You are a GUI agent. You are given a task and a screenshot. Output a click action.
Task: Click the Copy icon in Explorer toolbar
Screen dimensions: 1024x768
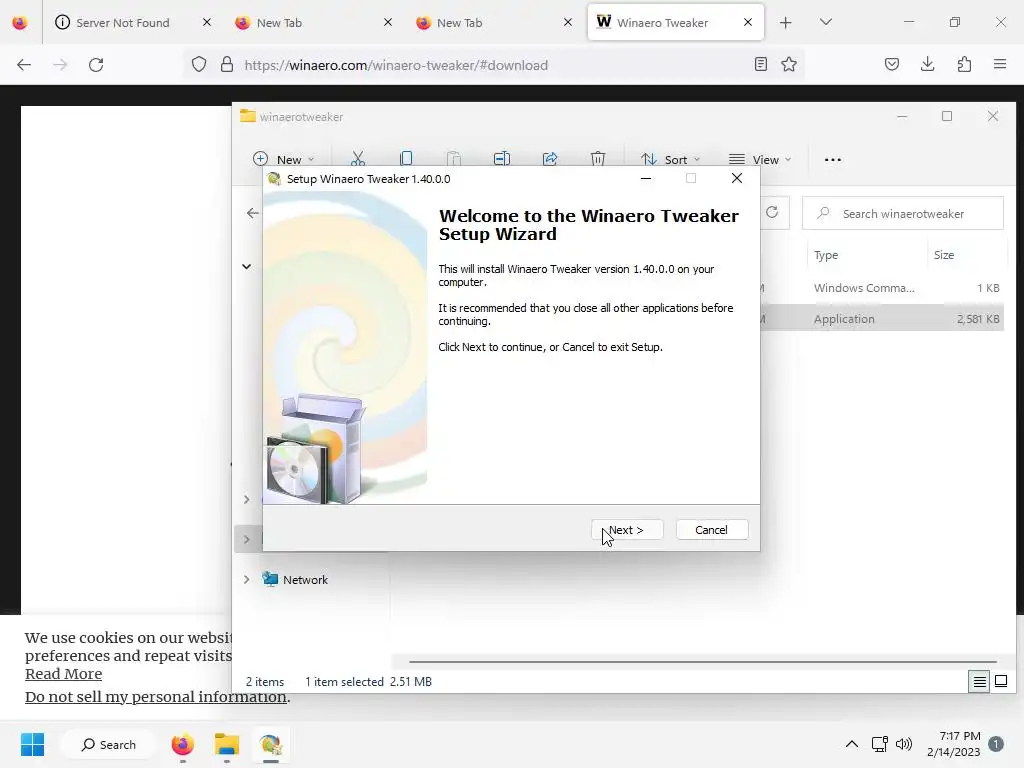tap(406, 159)
